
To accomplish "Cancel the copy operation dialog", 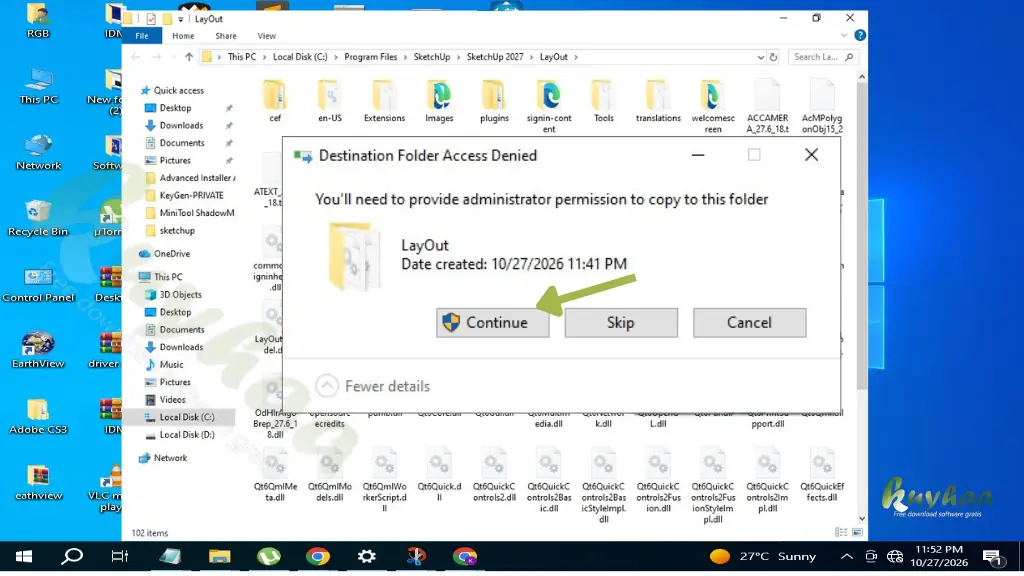I will point(749,323).
